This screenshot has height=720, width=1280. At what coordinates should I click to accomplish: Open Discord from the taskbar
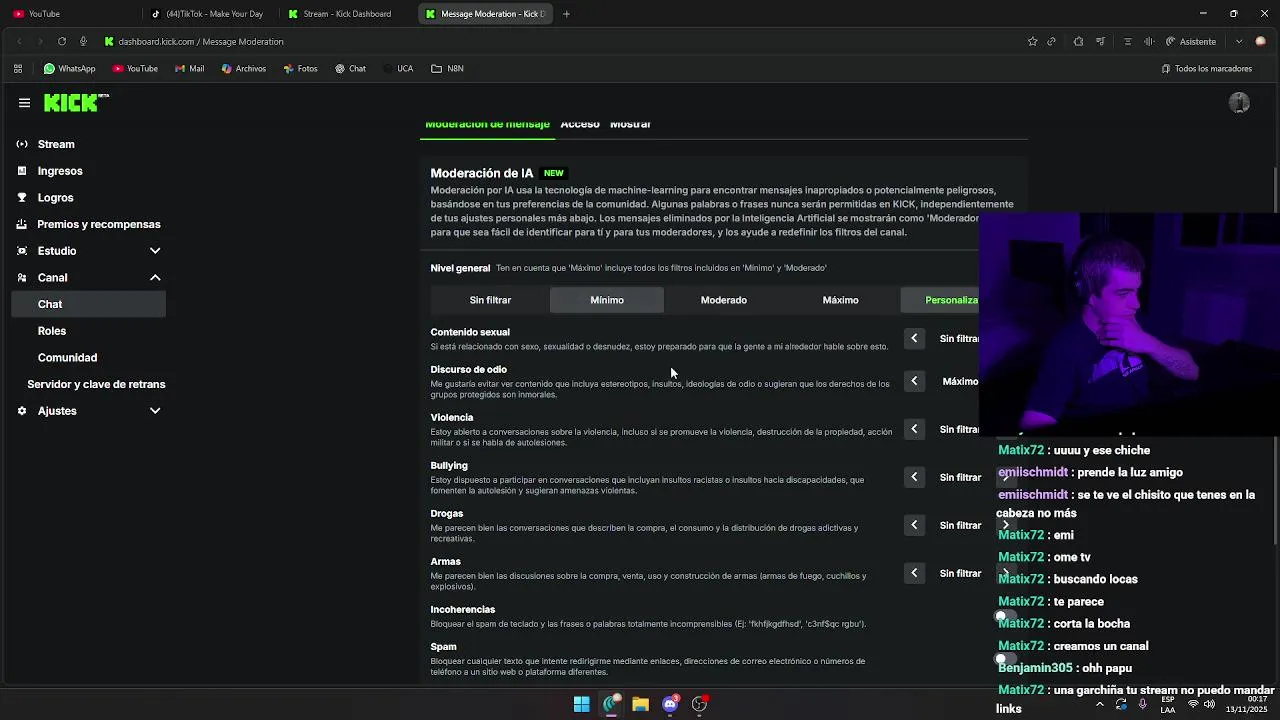pyautogui.click(x=670, y=704)
